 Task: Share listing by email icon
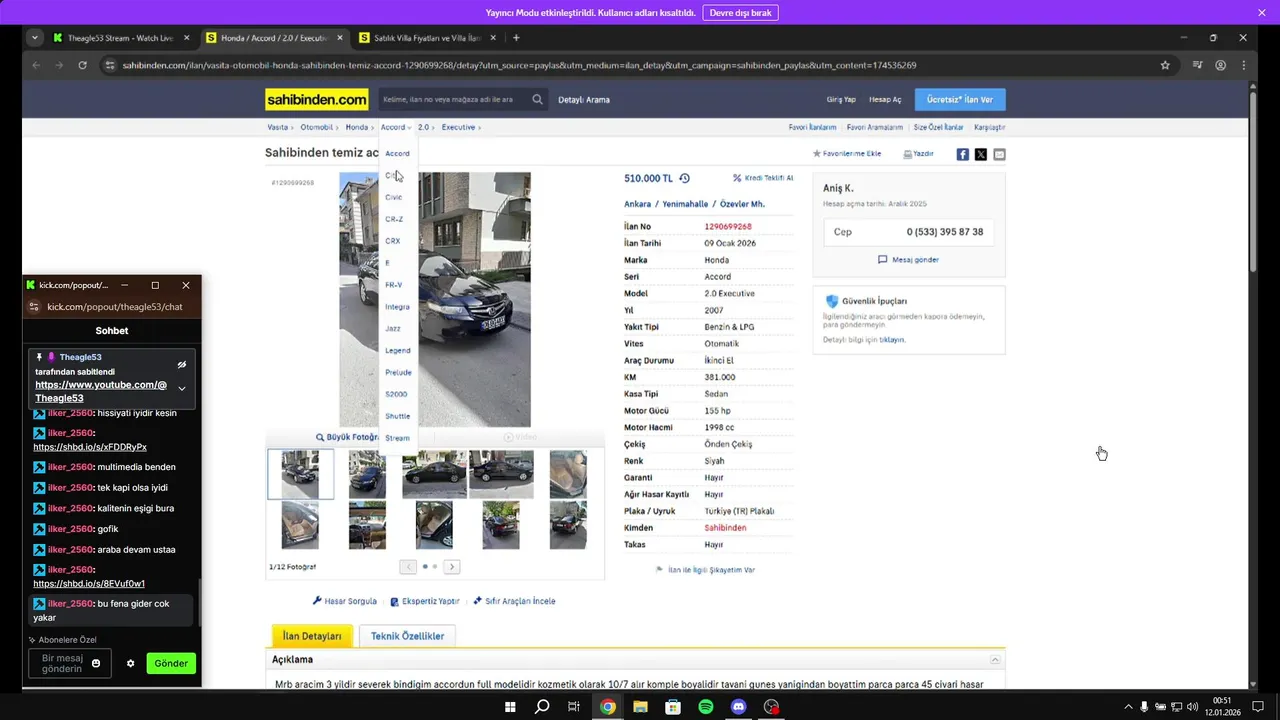tap(999, 154)
